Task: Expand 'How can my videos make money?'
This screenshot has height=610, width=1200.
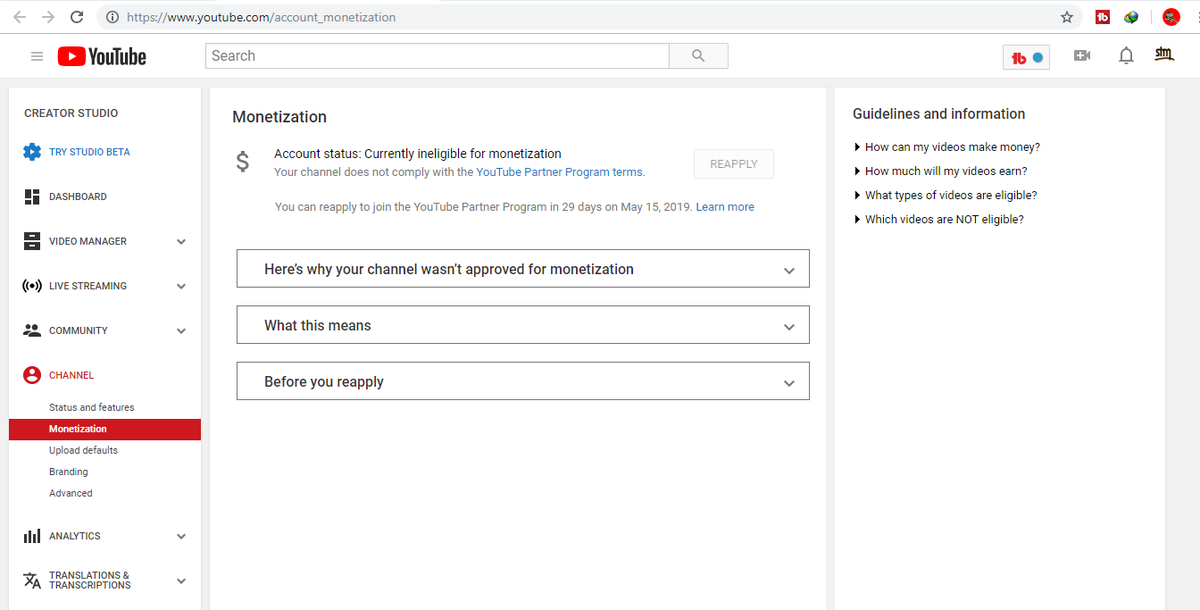Action: 947,147
